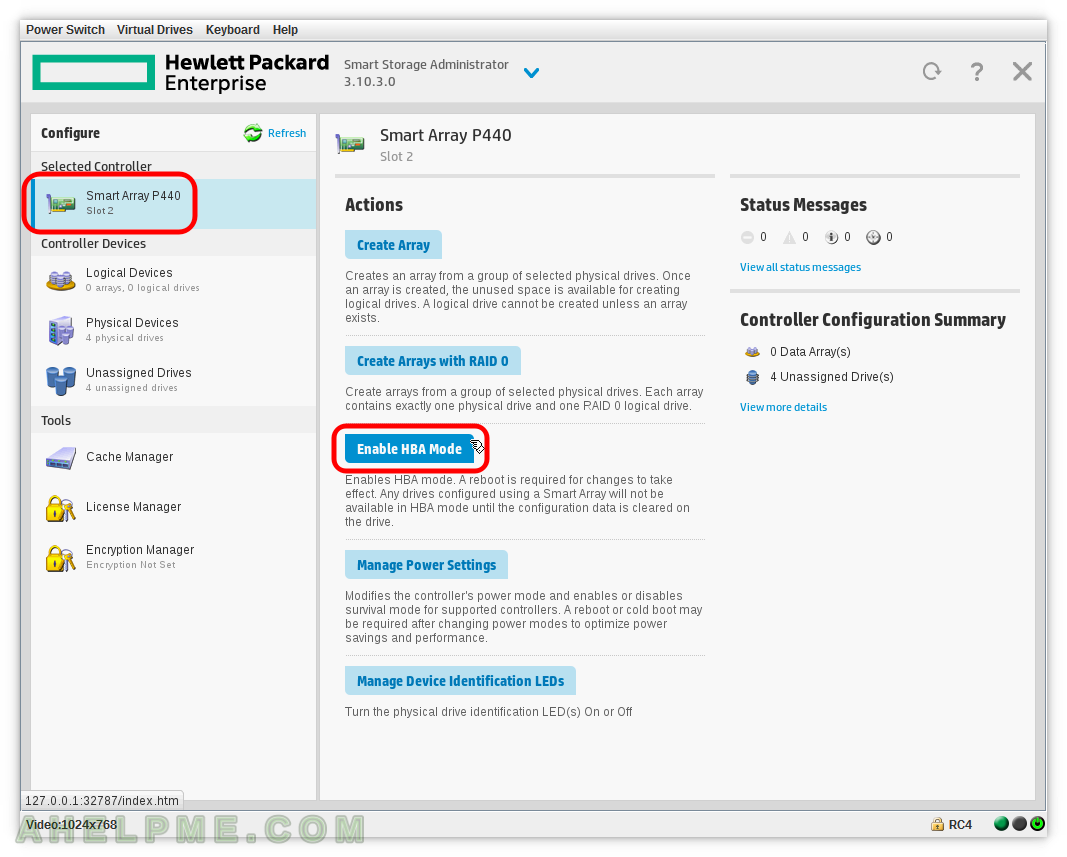Image resolution: width=1067 pixels, height=857 pixels.
Task: Click Manage Device Identification LEDs
Action: [x=460, y=681]
